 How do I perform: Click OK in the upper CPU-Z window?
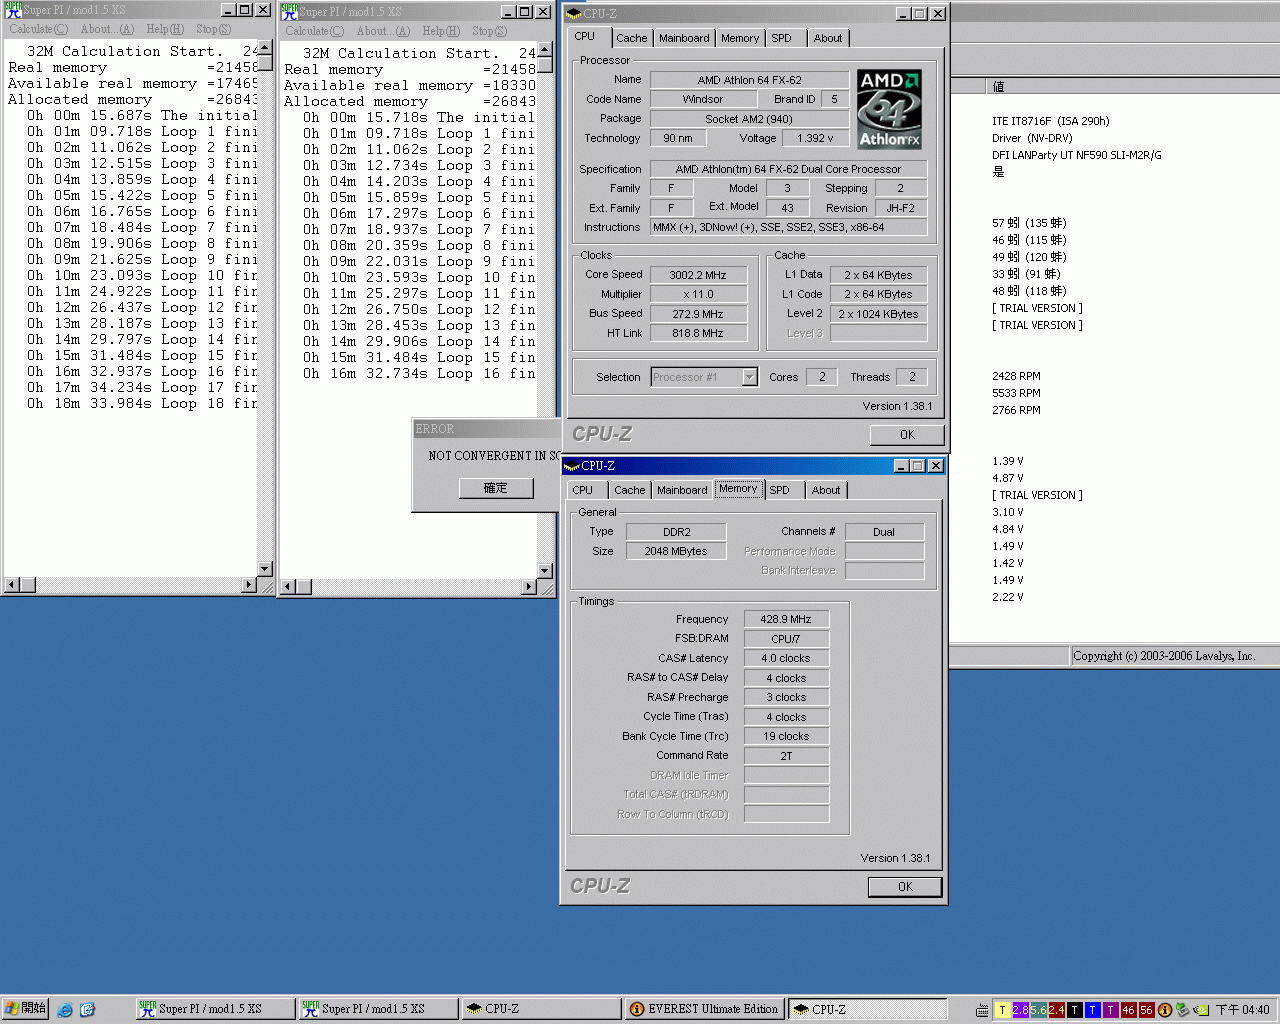(x=907, y=435)
